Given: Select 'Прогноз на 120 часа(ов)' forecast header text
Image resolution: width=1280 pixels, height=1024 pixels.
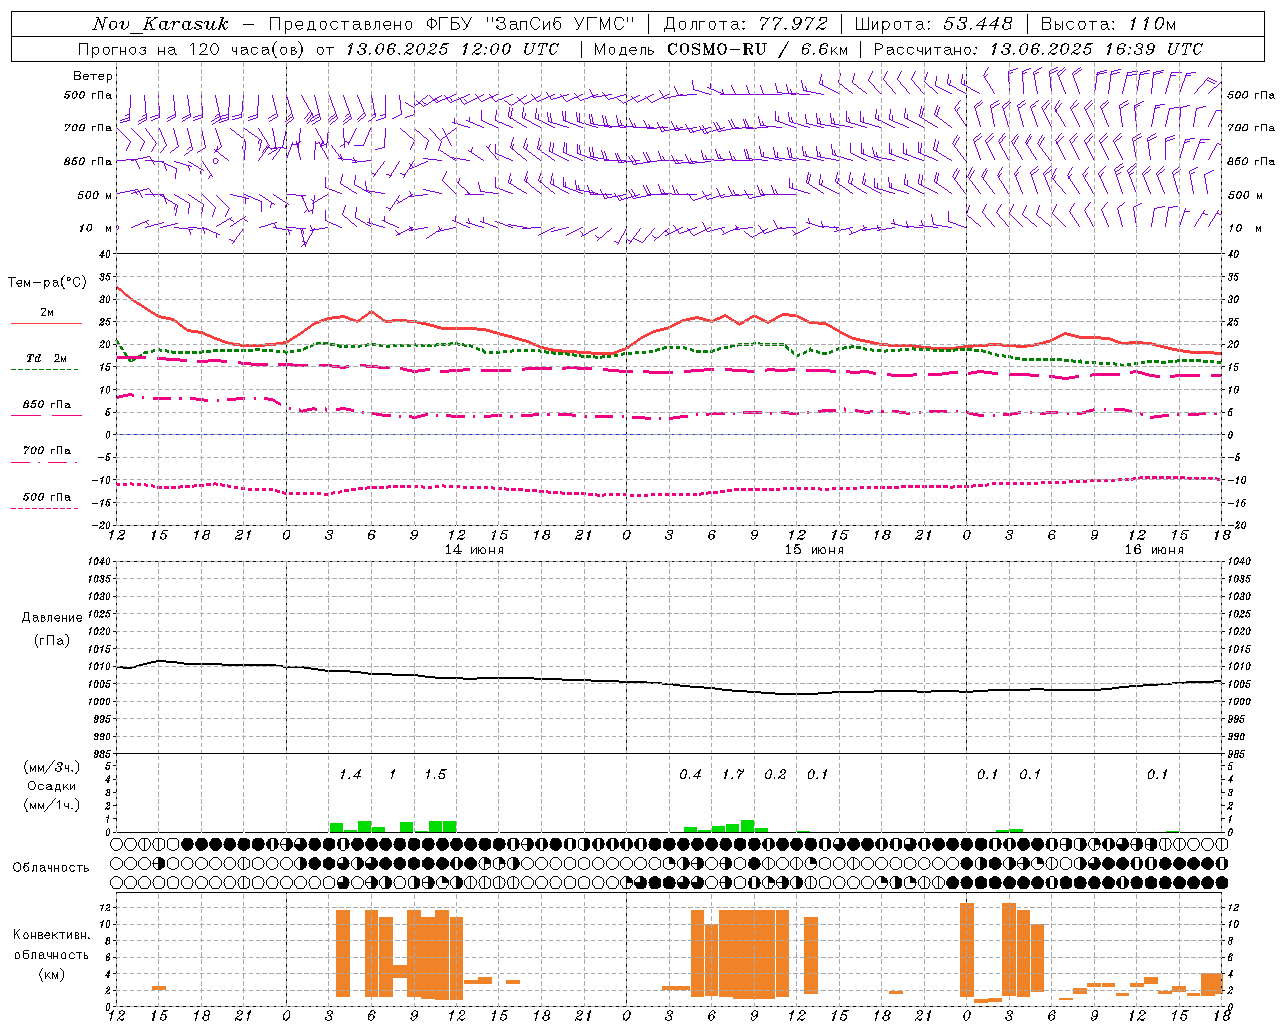Looking at the screenshot, I should tap(192, 49).
